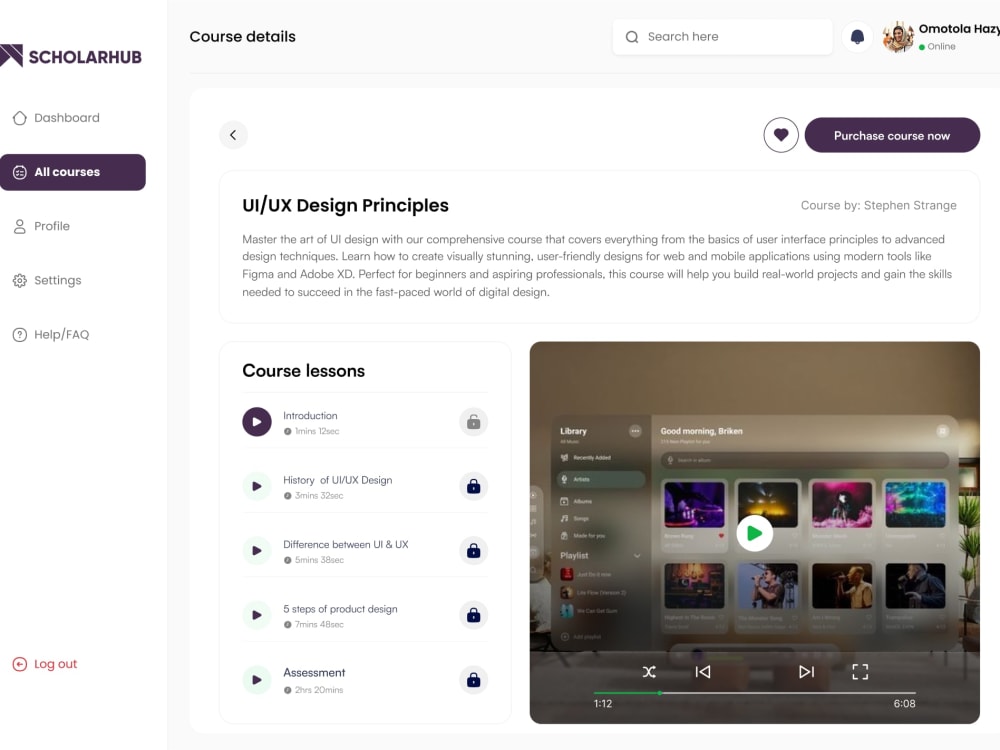Click the Log out arrow icon
The height and width of the screenshot is (750, 1000).
point(20,664)
